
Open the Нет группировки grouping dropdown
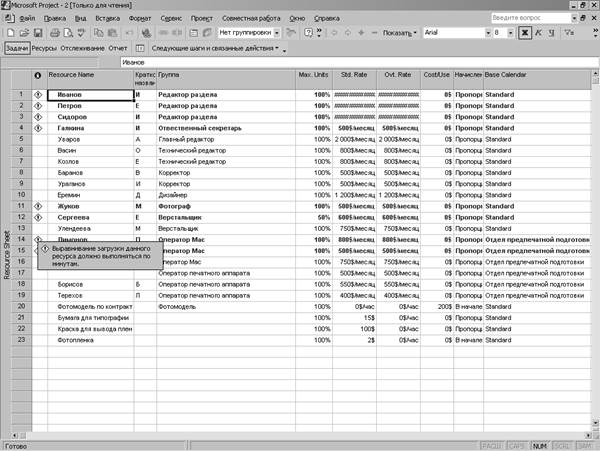(277, 33)
